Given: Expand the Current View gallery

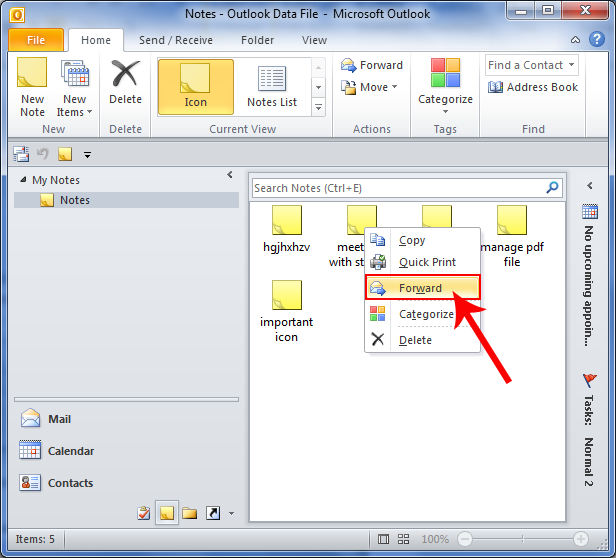Looking at the screenshot, I should (319, 107).
